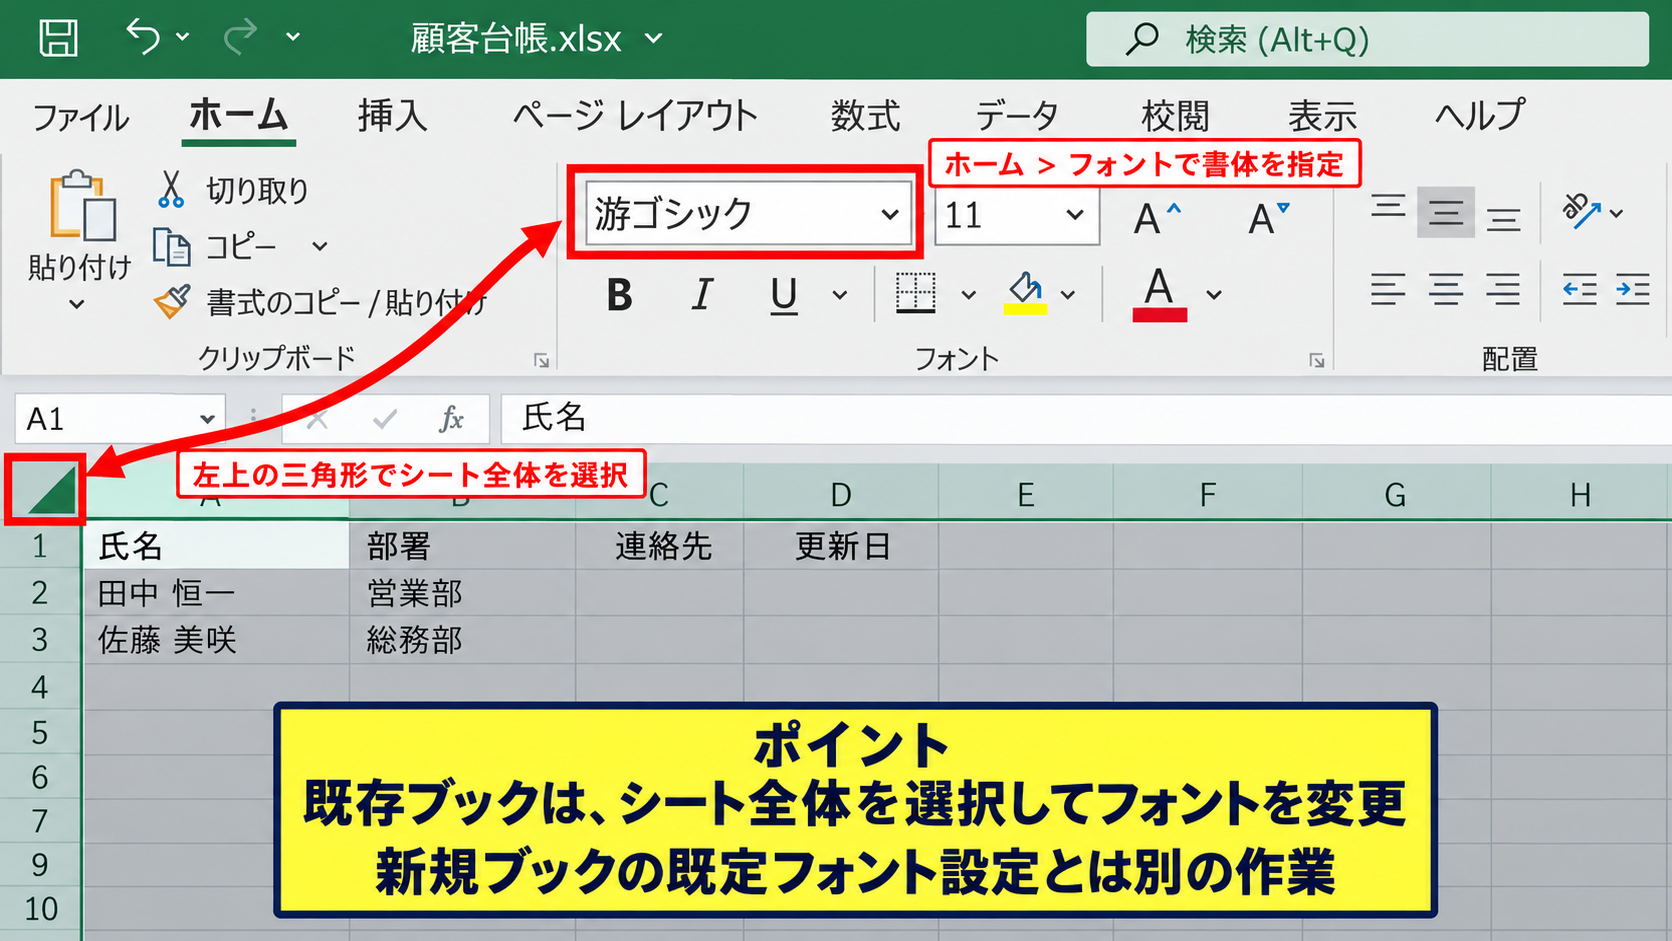This screenshot has height=941, width=1672.
Task: Apply the red font color
Action: pyautogui.click(x=1159, y=294)
